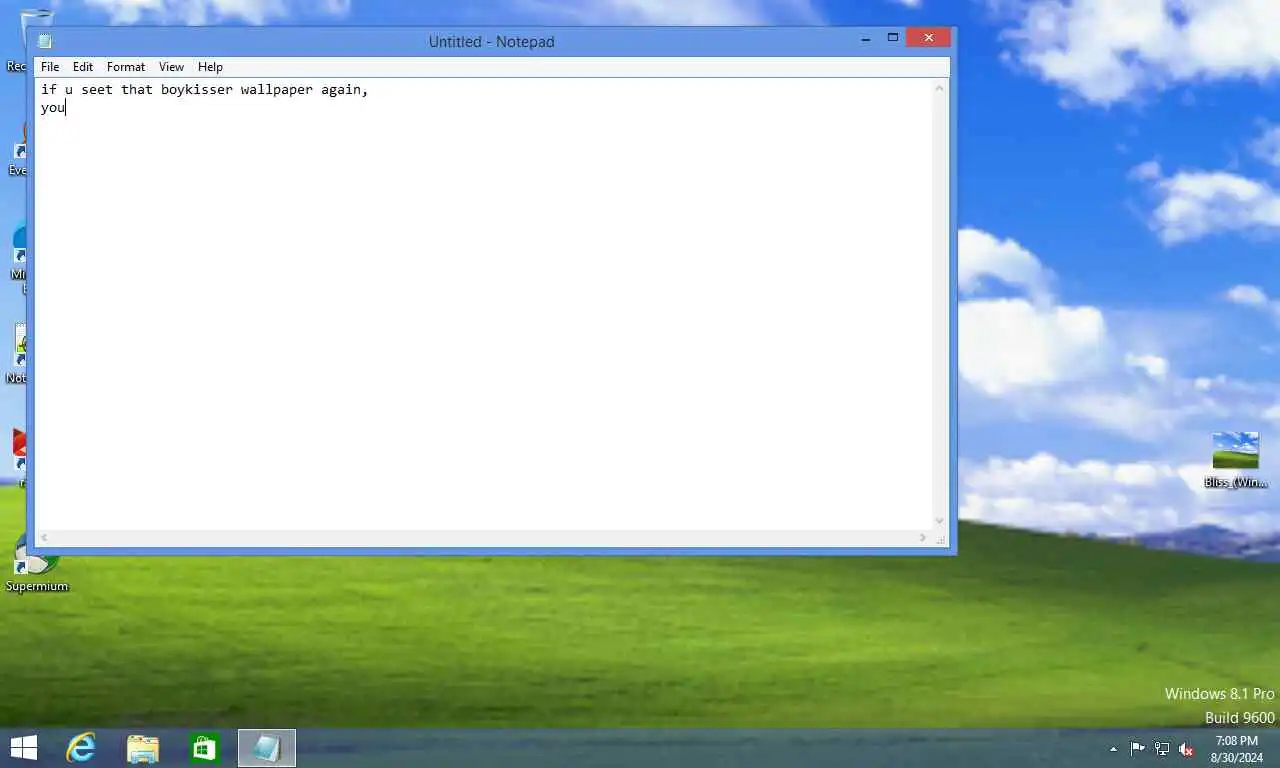Select the Bliss image desktop icon
This screenshot has width=1280, height=768.
pyautogui.click(x=1236, y=460)
